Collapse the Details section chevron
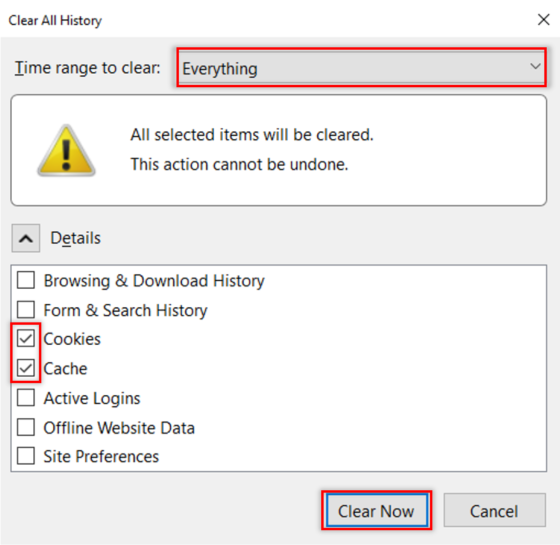Screen dimensions: 560x545 coord(26,238)
